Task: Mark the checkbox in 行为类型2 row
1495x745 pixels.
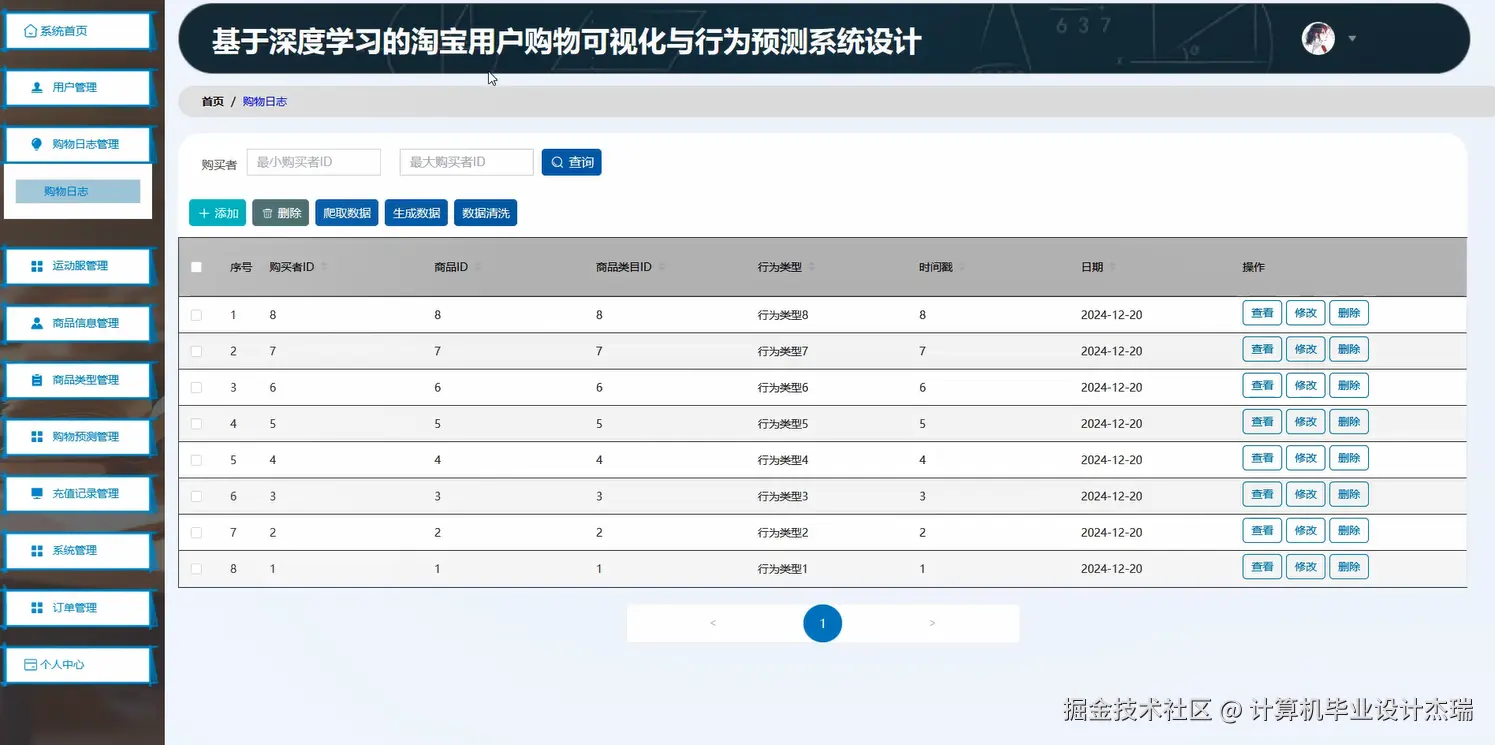Action: tap(196, 532)
